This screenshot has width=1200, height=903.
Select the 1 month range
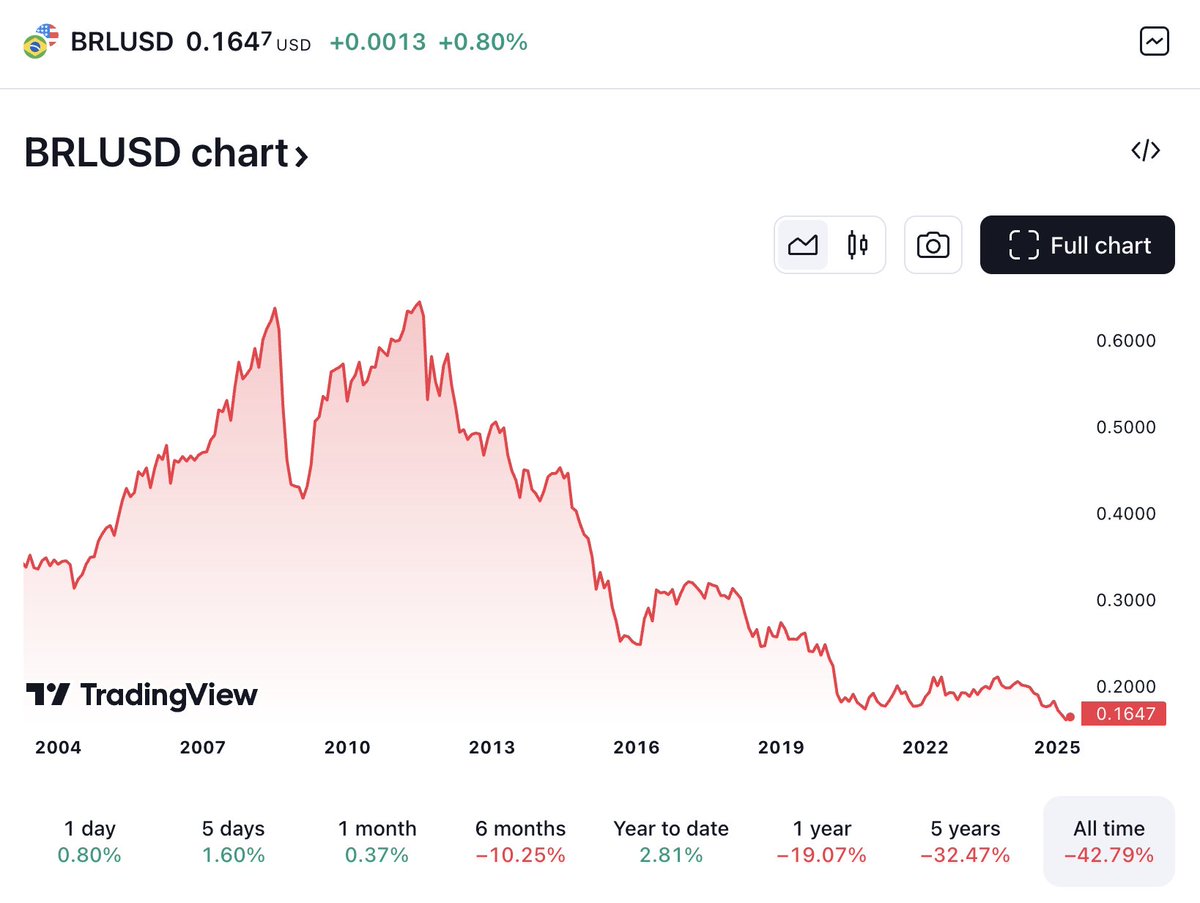click(377, 841)
